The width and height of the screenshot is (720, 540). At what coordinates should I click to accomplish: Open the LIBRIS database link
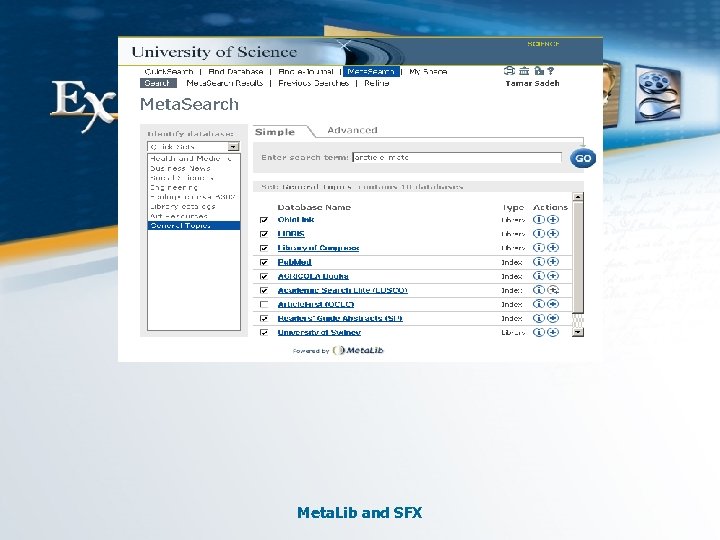291,234
